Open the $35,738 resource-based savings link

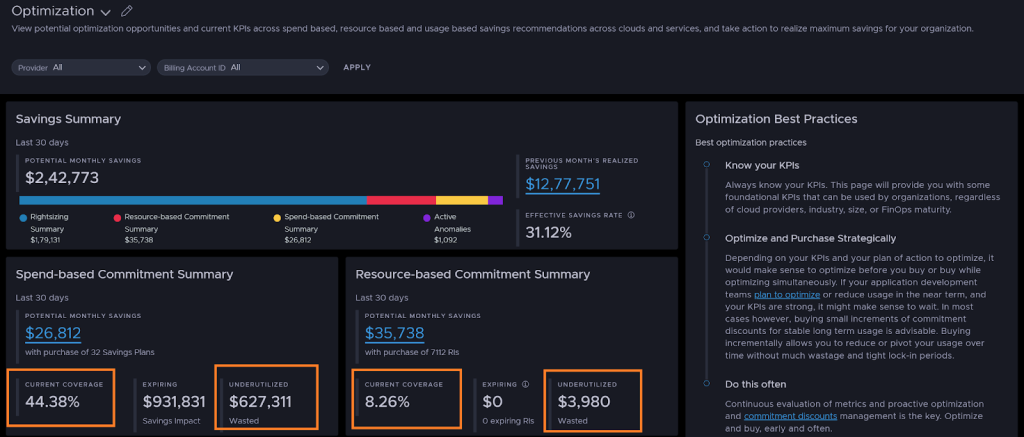pos(394,332)
